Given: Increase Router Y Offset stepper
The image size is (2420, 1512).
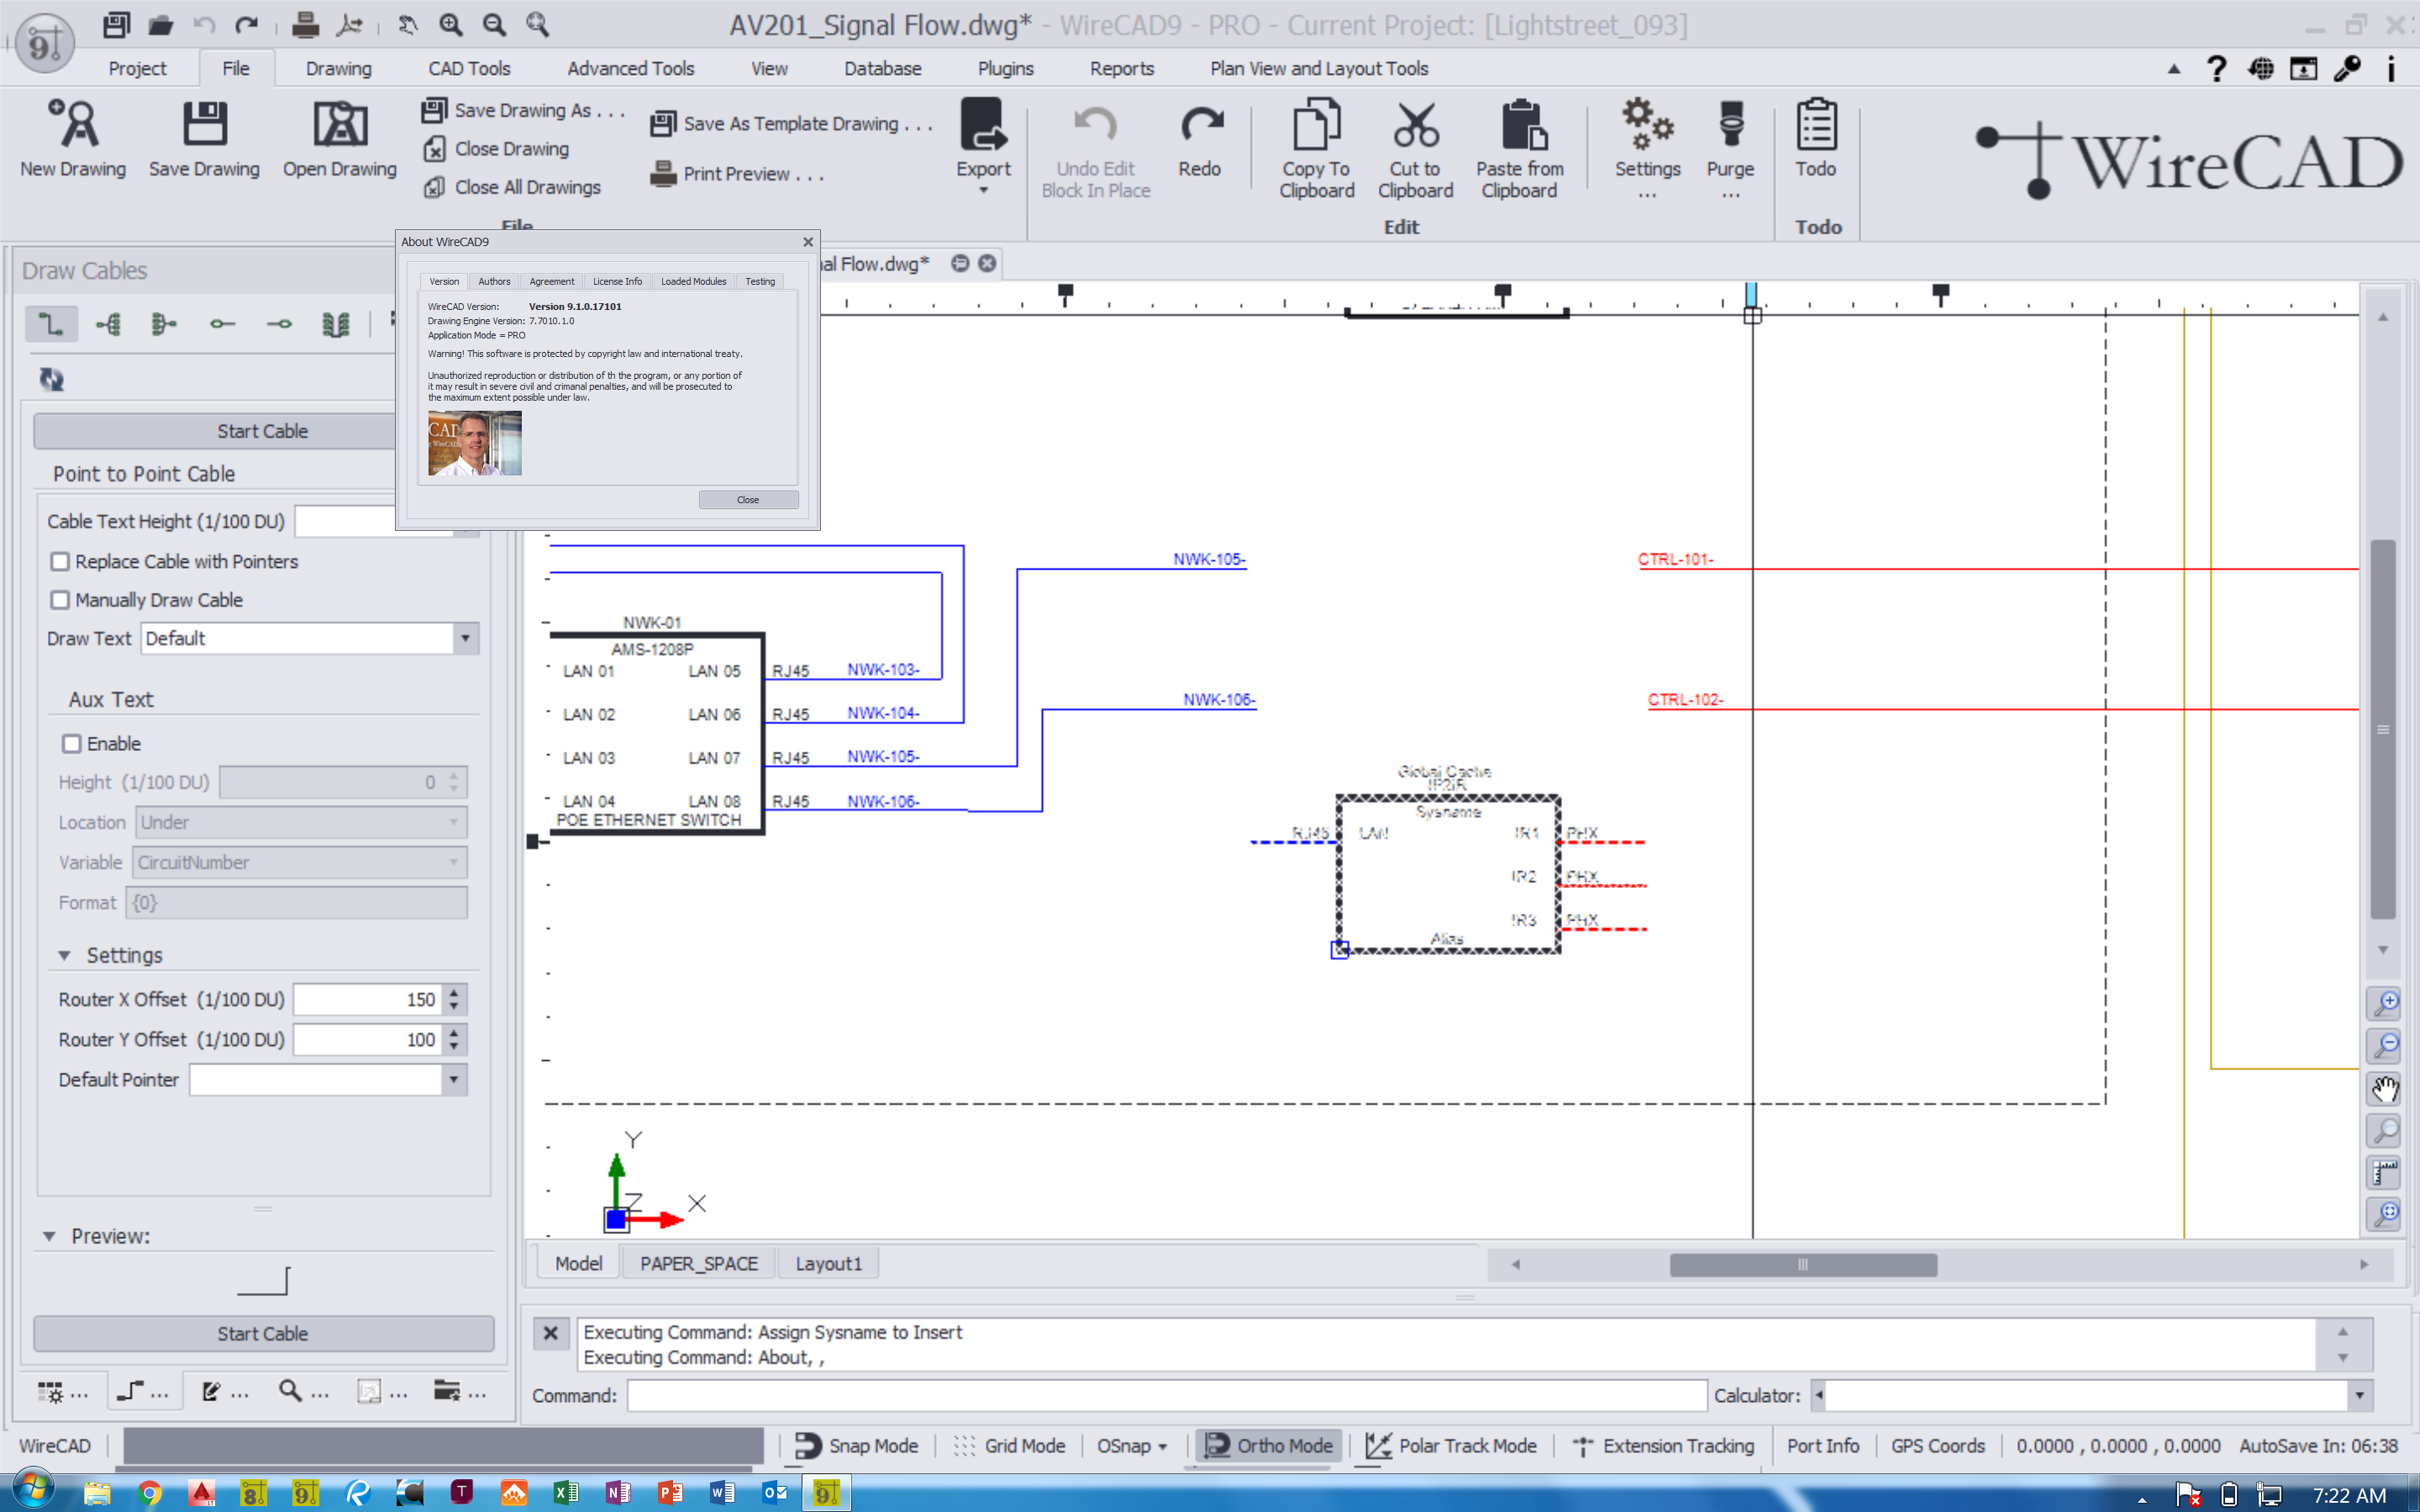Looking at the screenshot, I should 454,1032.
